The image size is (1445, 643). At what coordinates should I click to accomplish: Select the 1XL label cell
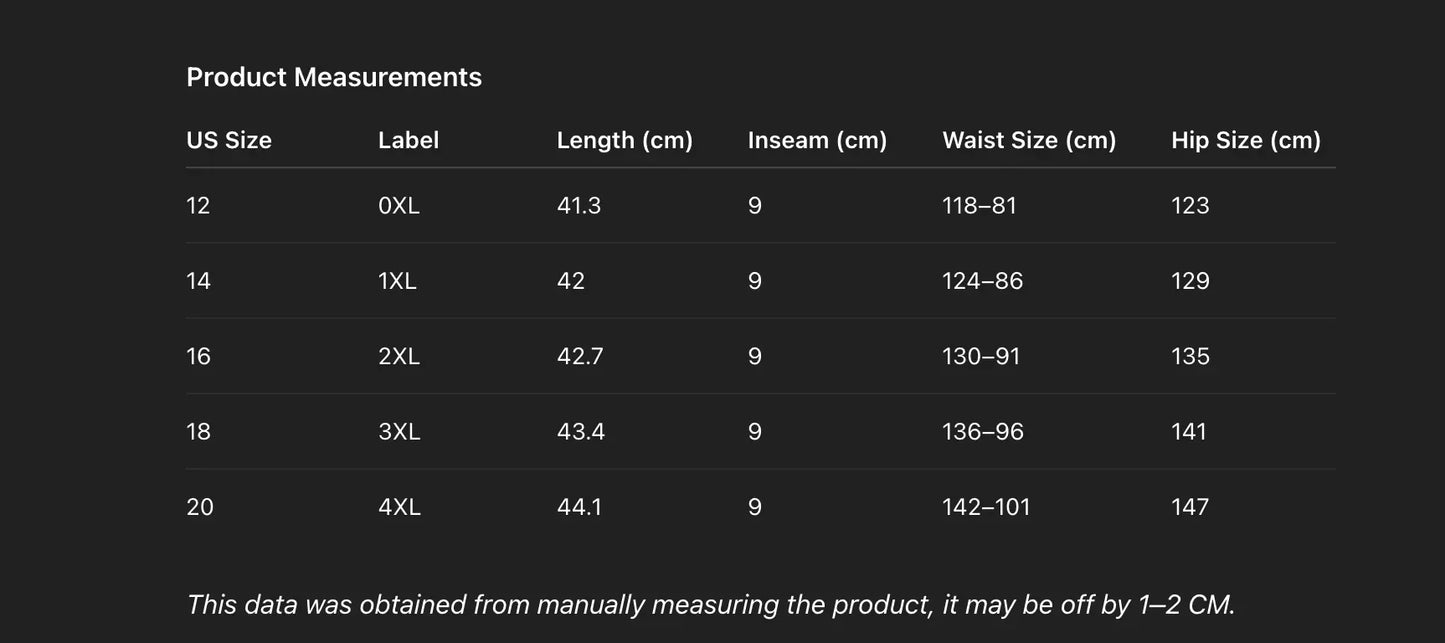click(x=397, y=281)
